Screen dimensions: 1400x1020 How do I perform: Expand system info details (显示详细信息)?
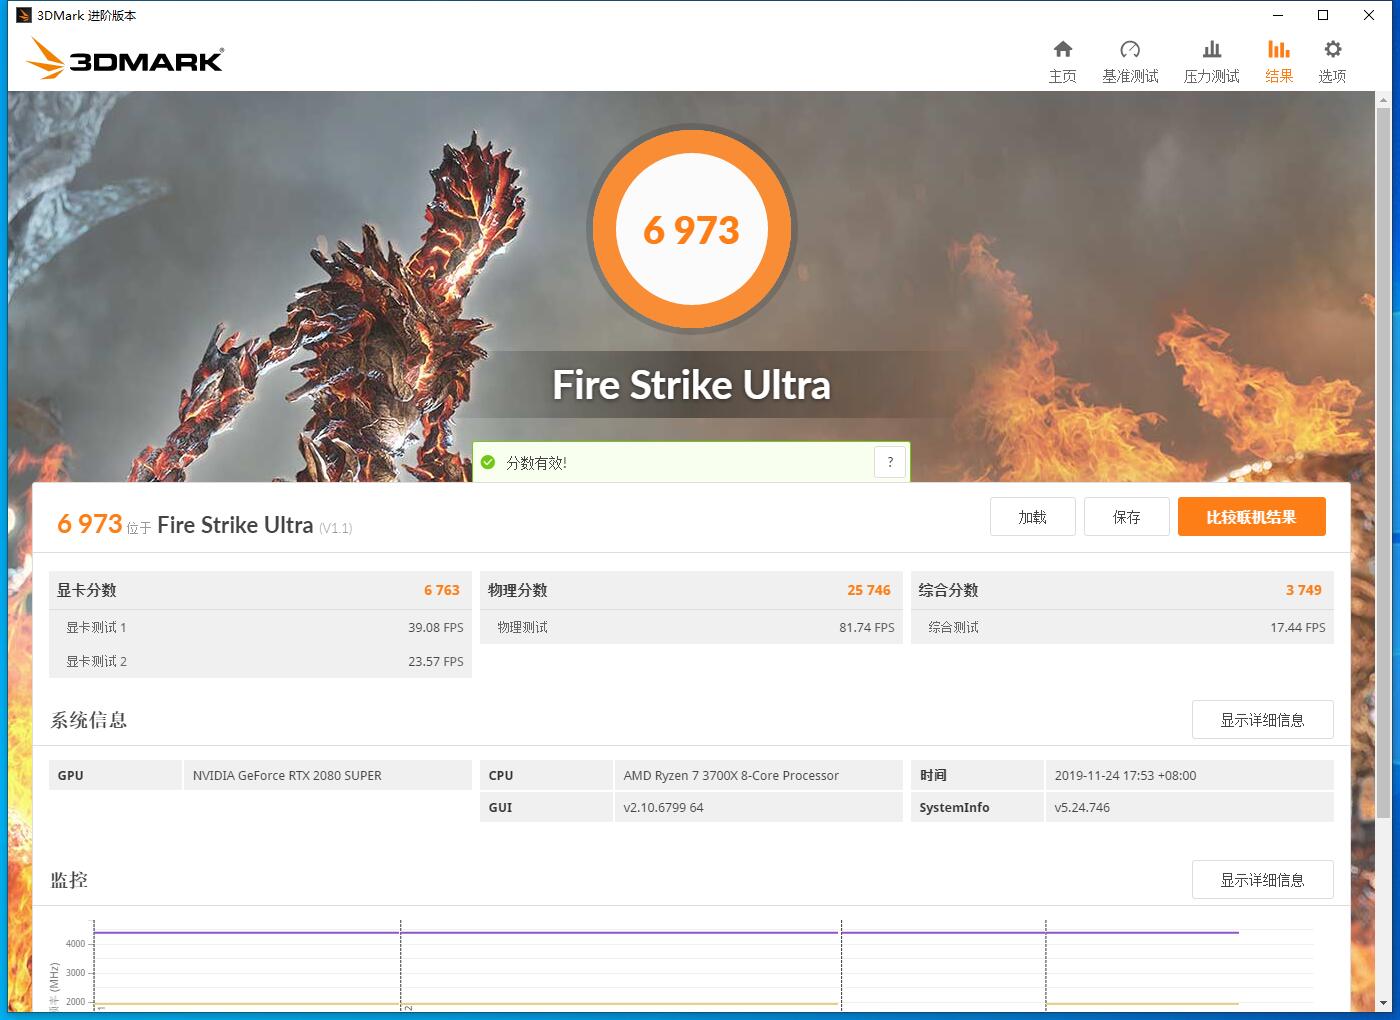[x=1262, y=720]
